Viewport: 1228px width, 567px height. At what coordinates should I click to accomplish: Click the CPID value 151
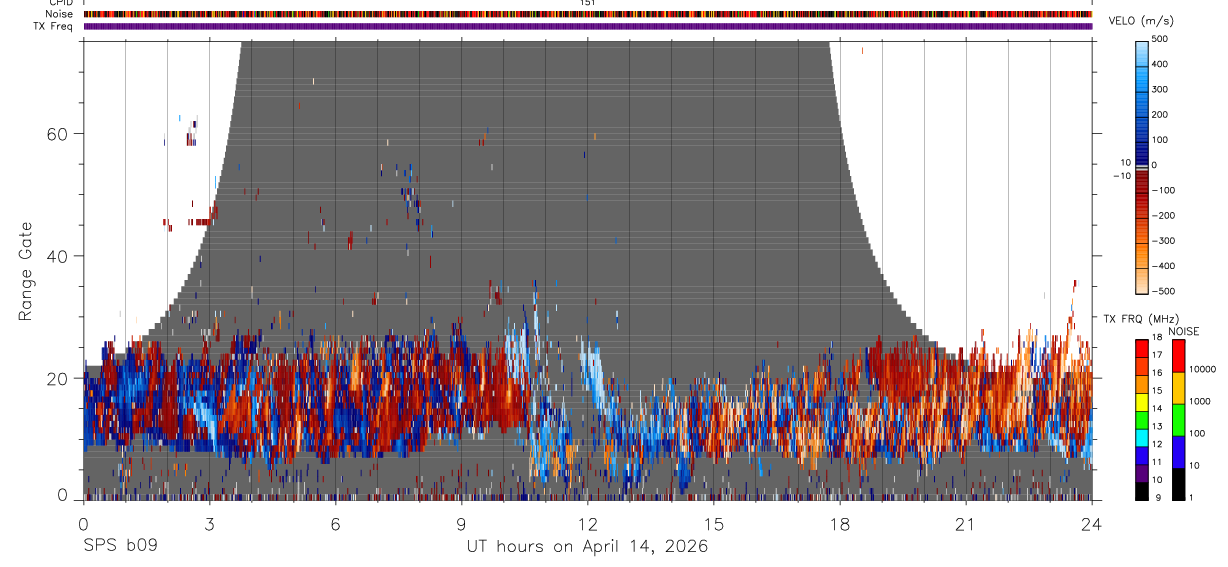pyautogui.click(x=587, y=3)
